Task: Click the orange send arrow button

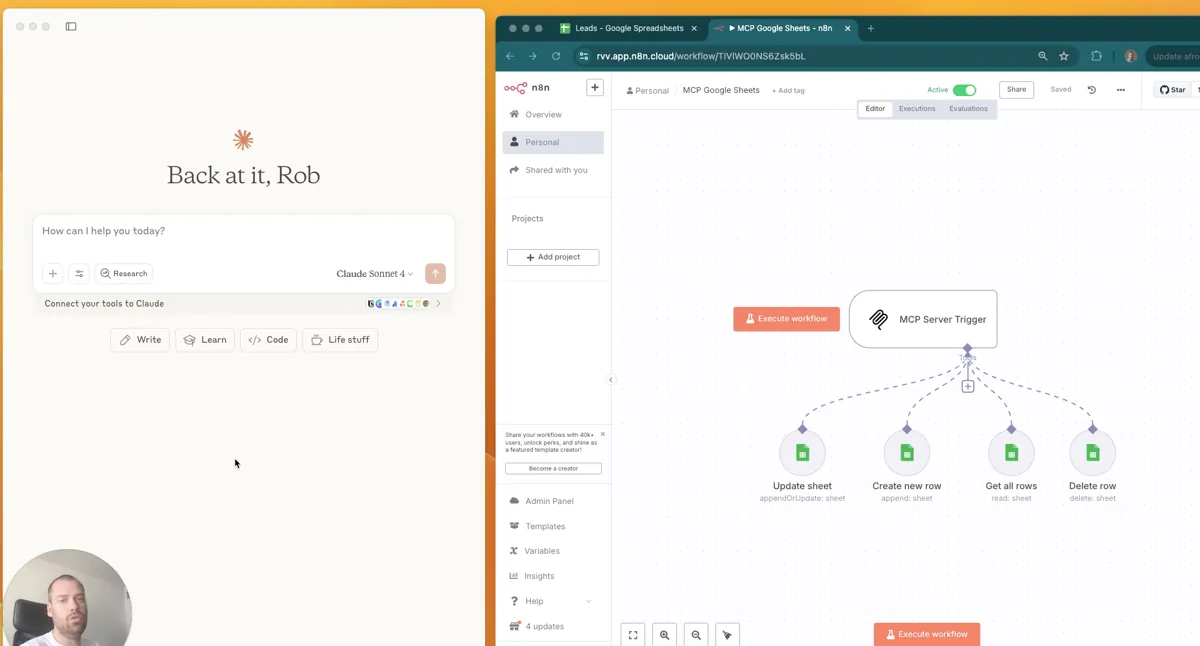Action: pos(435,273)
